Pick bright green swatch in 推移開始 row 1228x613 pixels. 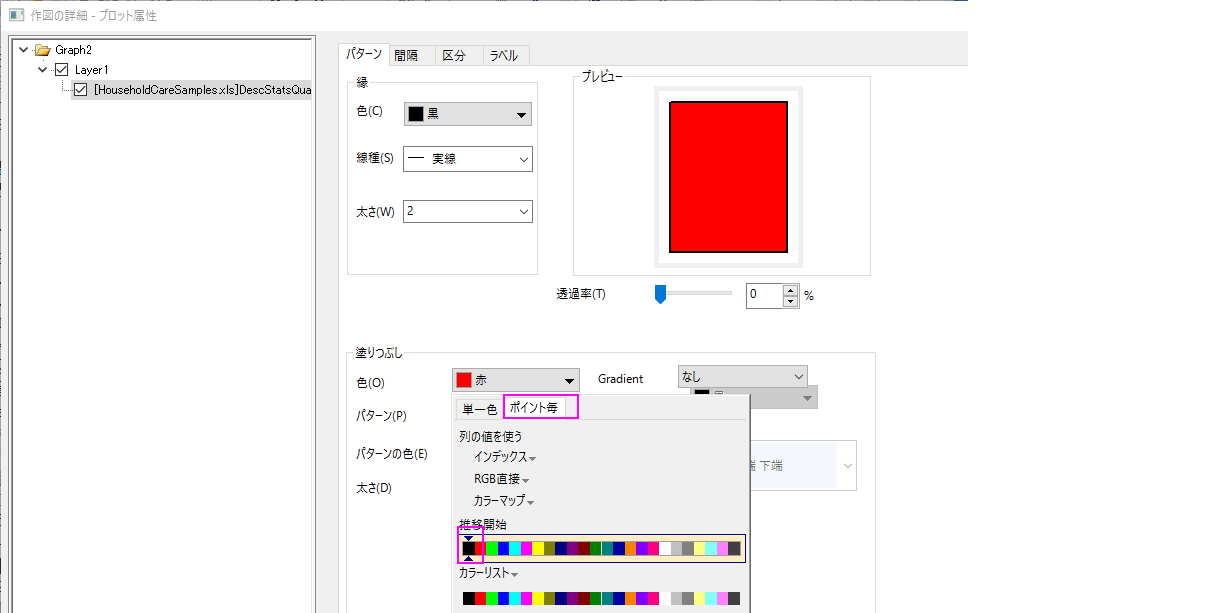tap(492, 548)
